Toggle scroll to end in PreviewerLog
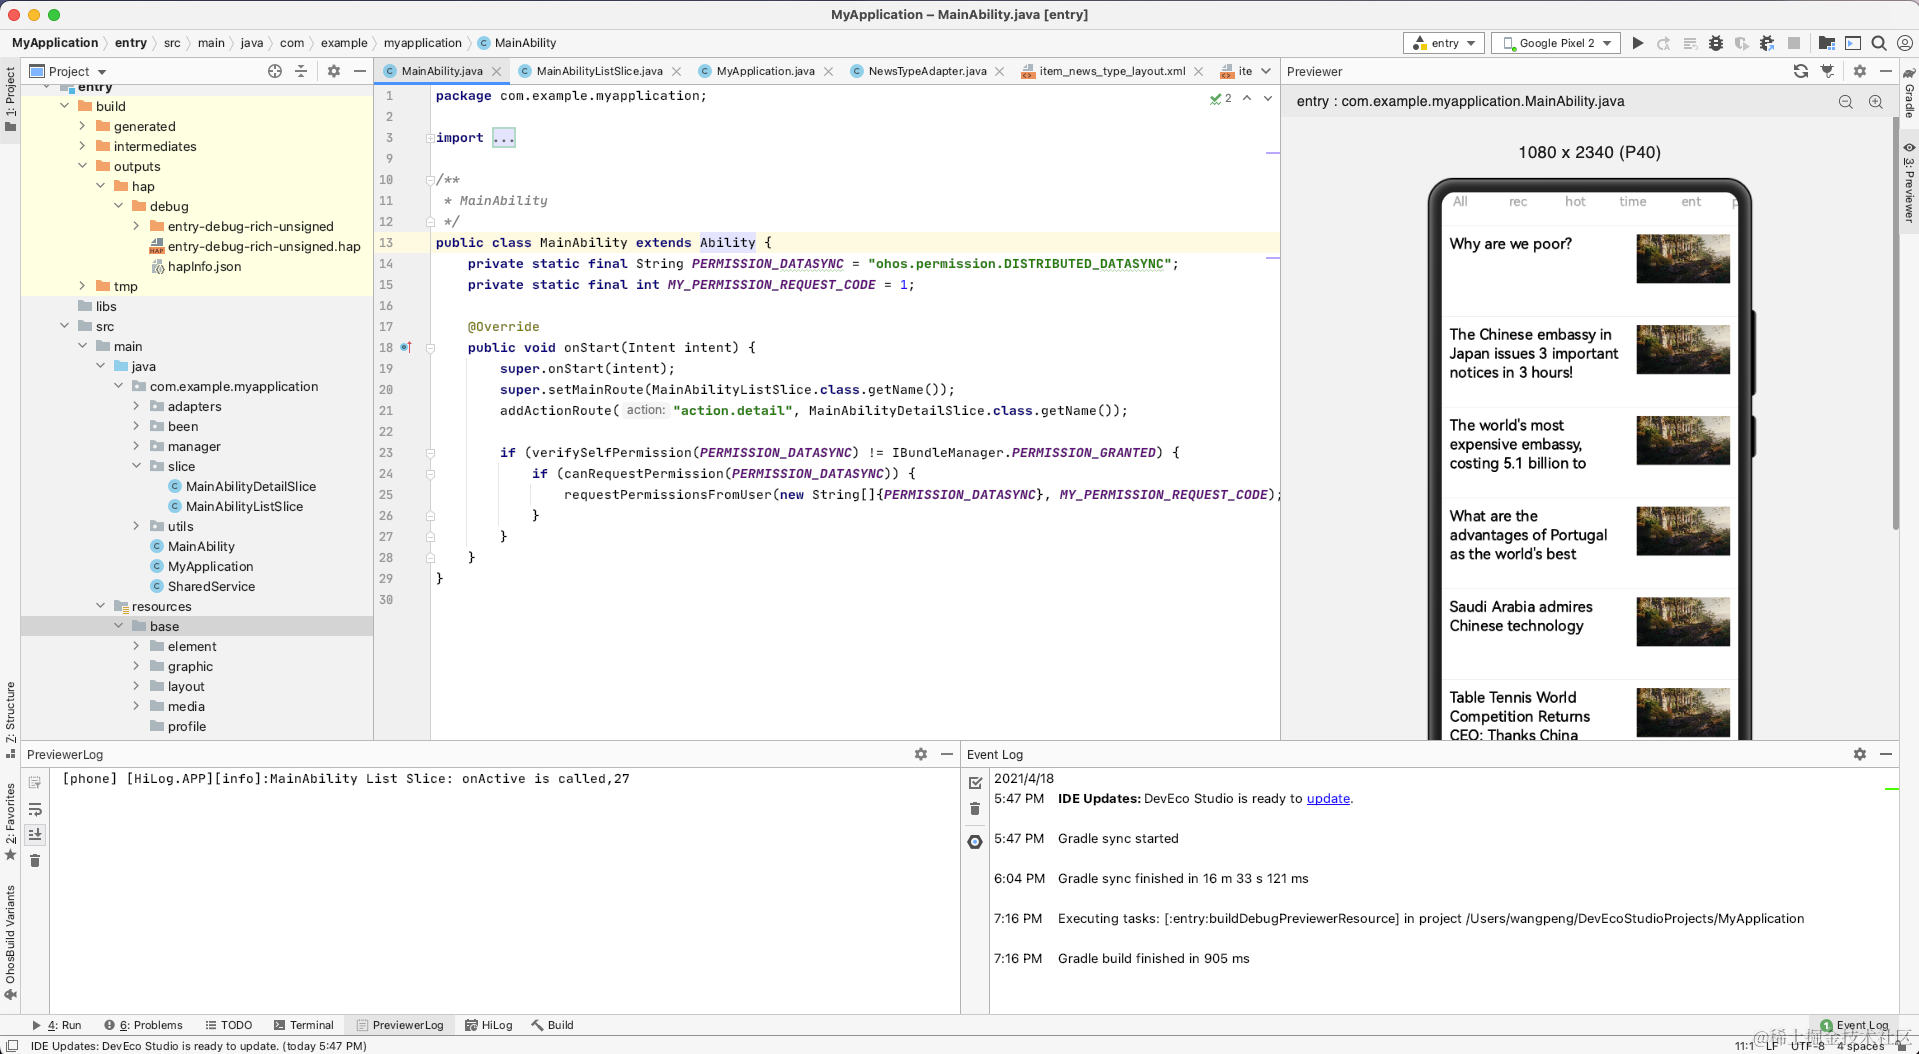Screen dimensions: 1919x1054 click(35, 834)
